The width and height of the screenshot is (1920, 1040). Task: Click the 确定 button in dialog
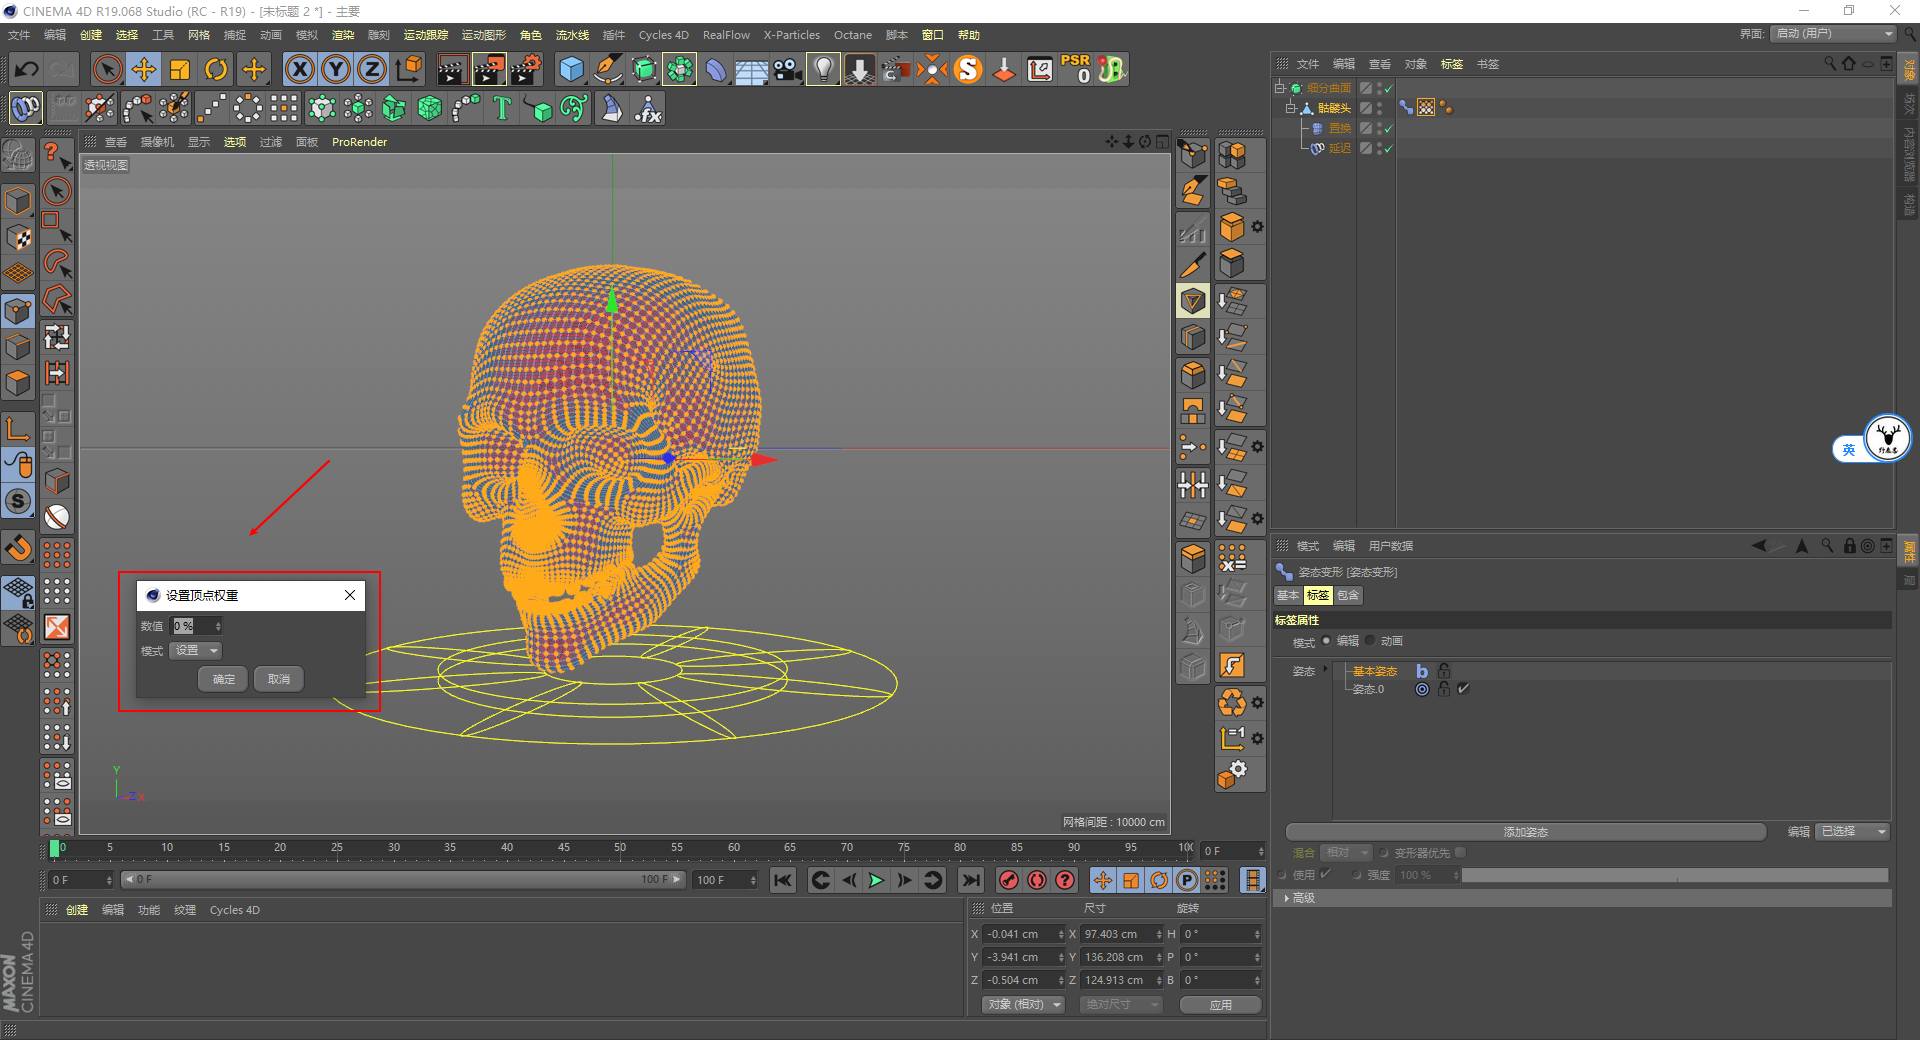coord(224,680)
